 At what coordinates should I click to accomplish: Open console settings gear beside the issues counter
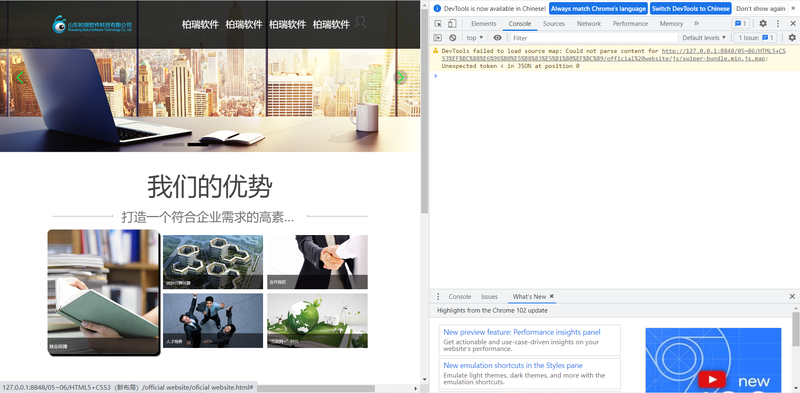792,38
